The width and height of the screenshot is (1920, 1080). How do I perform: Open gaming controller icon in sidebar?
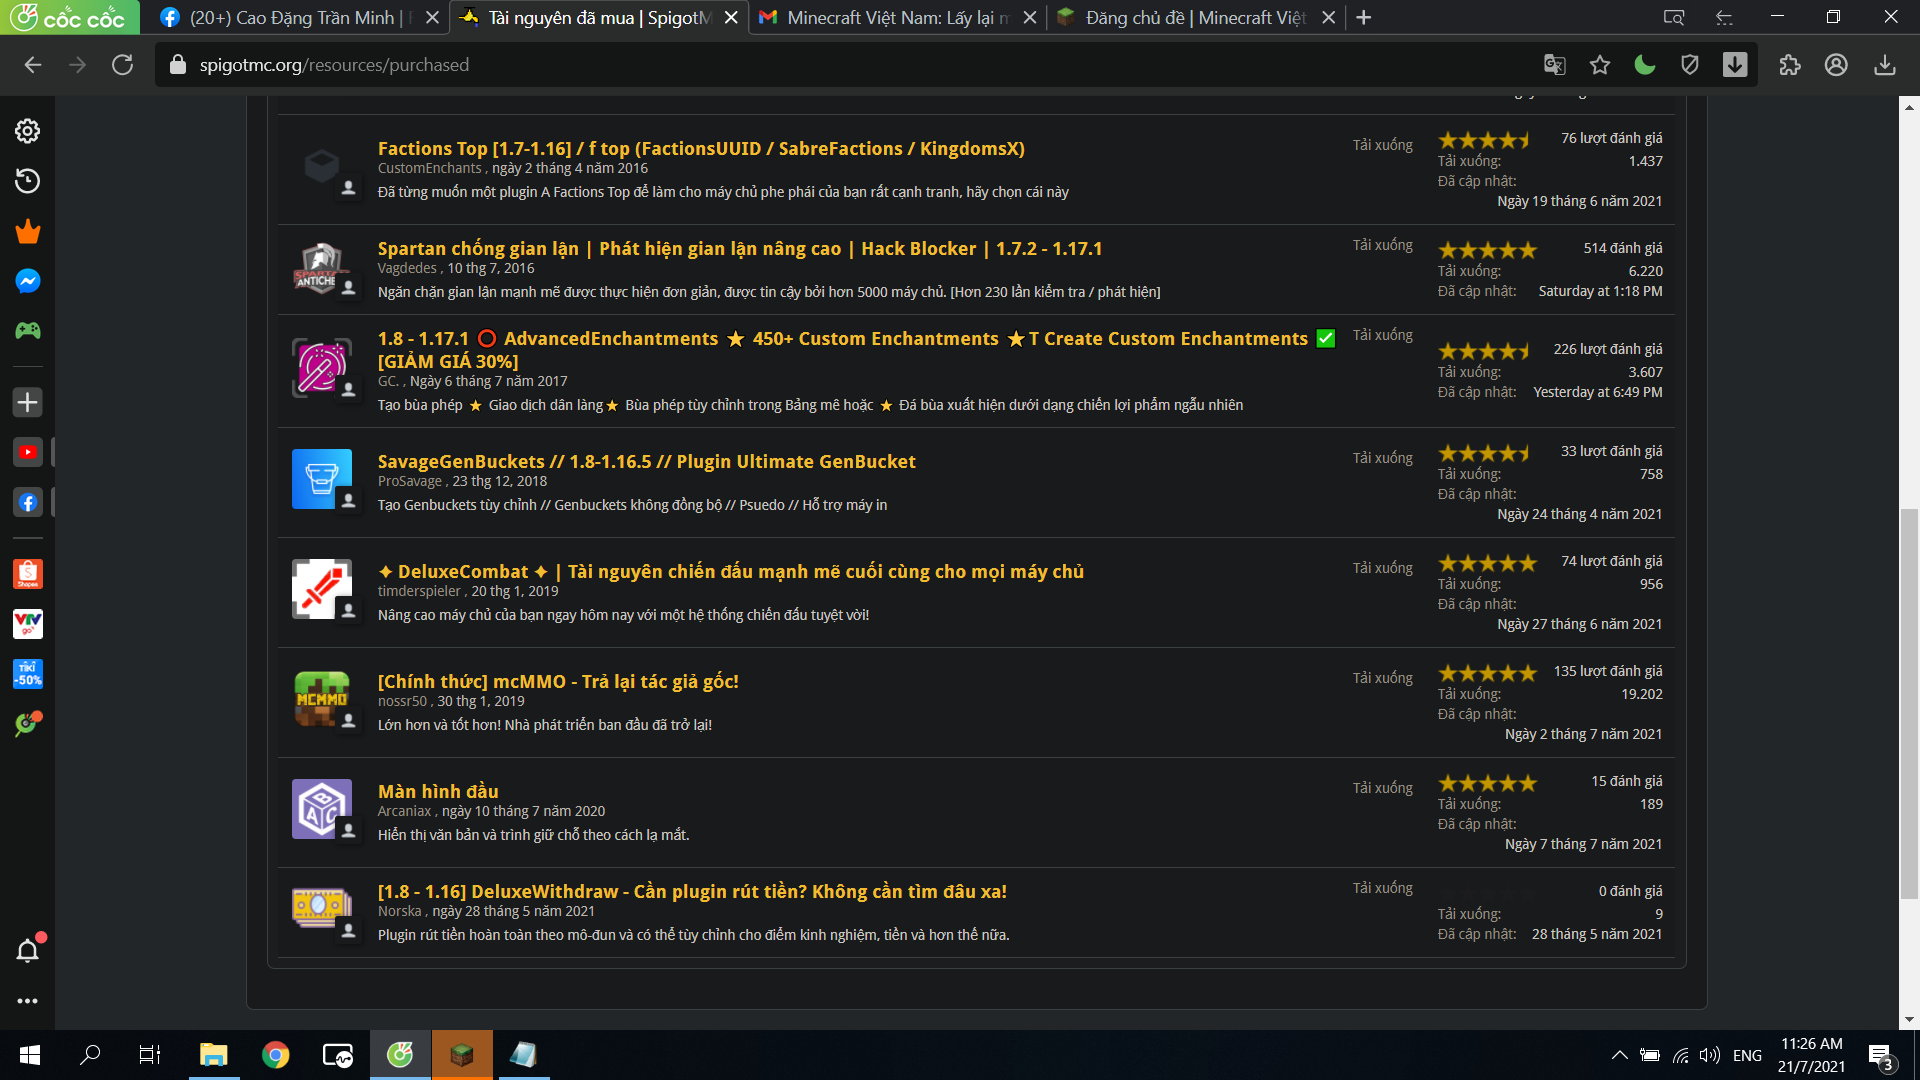(x=28, y=331)
